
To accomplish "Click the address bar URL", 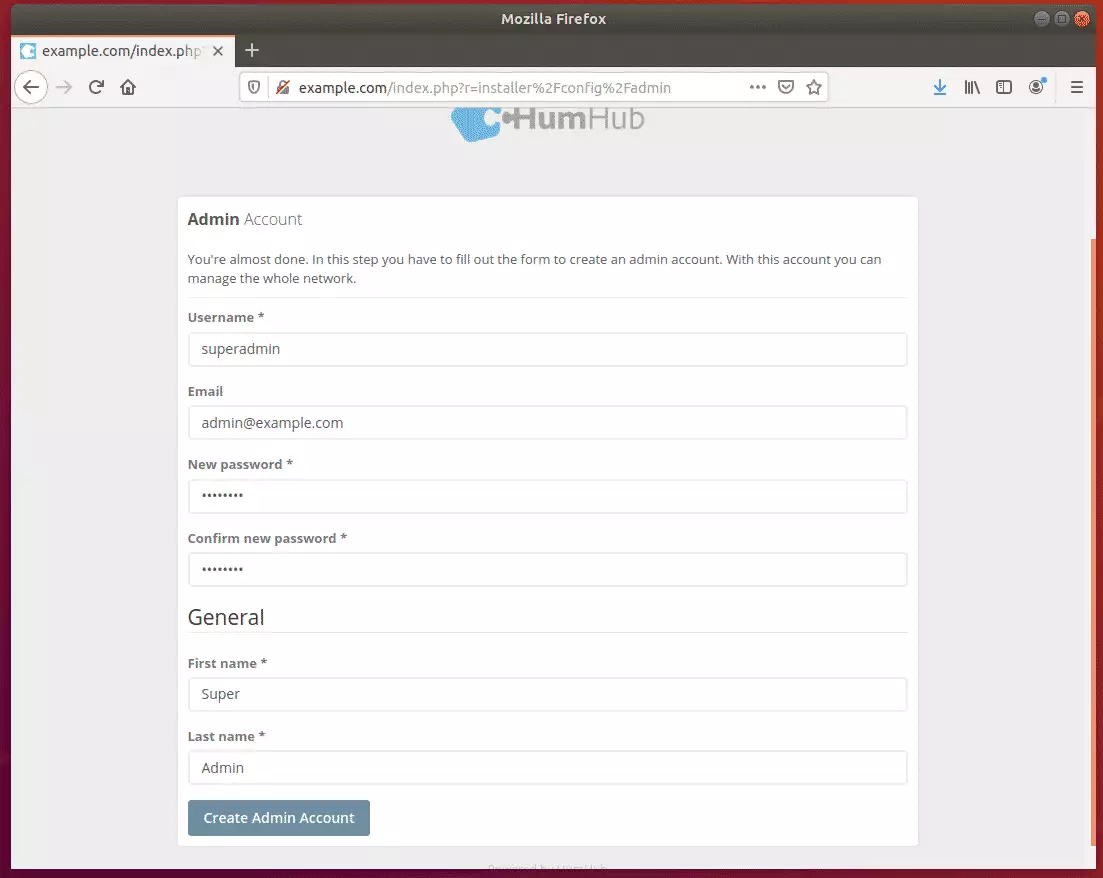I will pyautogui.click(x=485, y=87).
